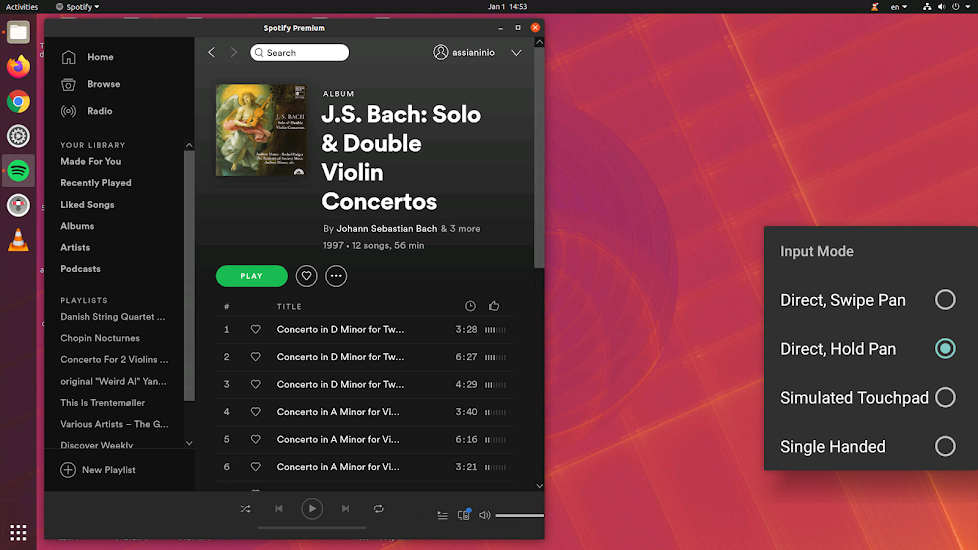Open the assianinio user profile
Viewport: 978px width, 550px height.
pyautogui.click(x=464, y=52)
